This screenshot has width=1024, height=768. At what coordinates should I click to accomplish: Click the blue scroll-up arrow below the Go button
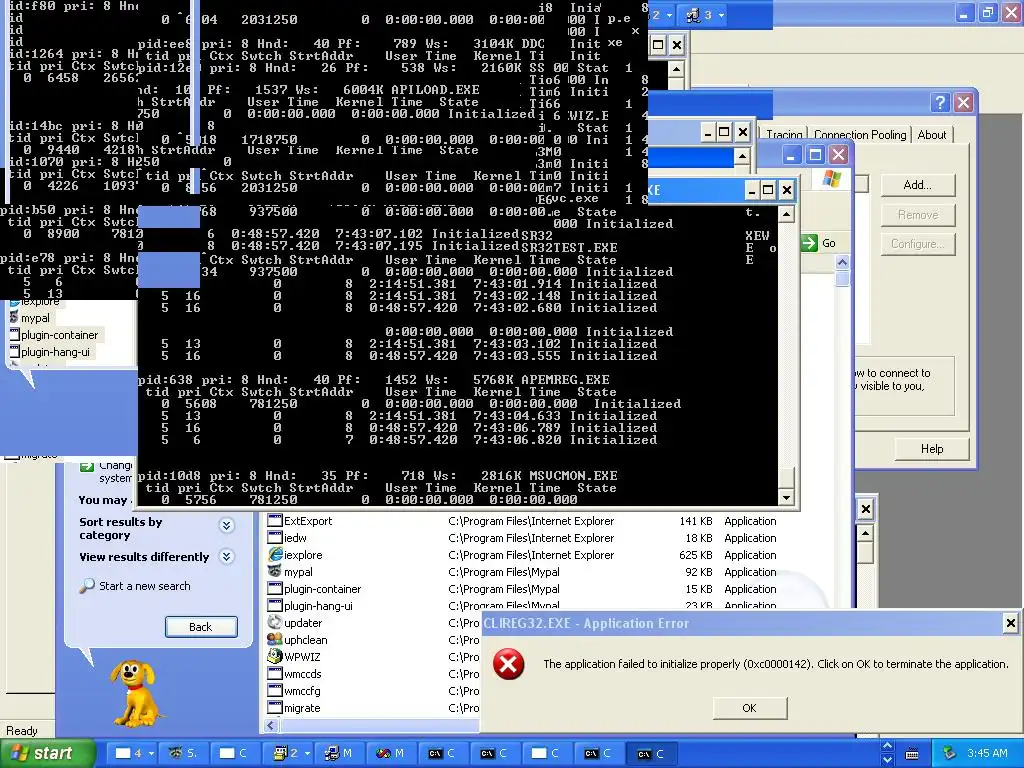click(842, 263)
